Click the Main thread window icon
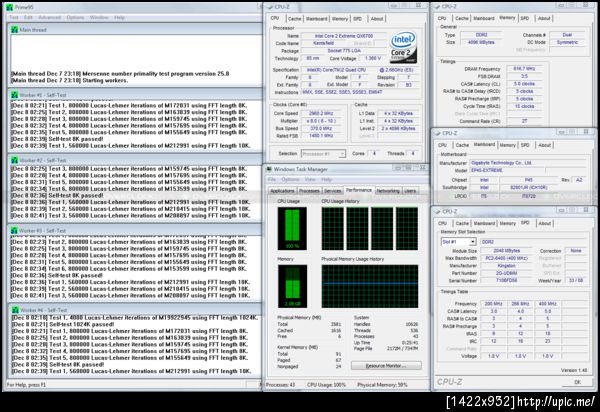This screenshot has height=412, width=600. [15, 29]
